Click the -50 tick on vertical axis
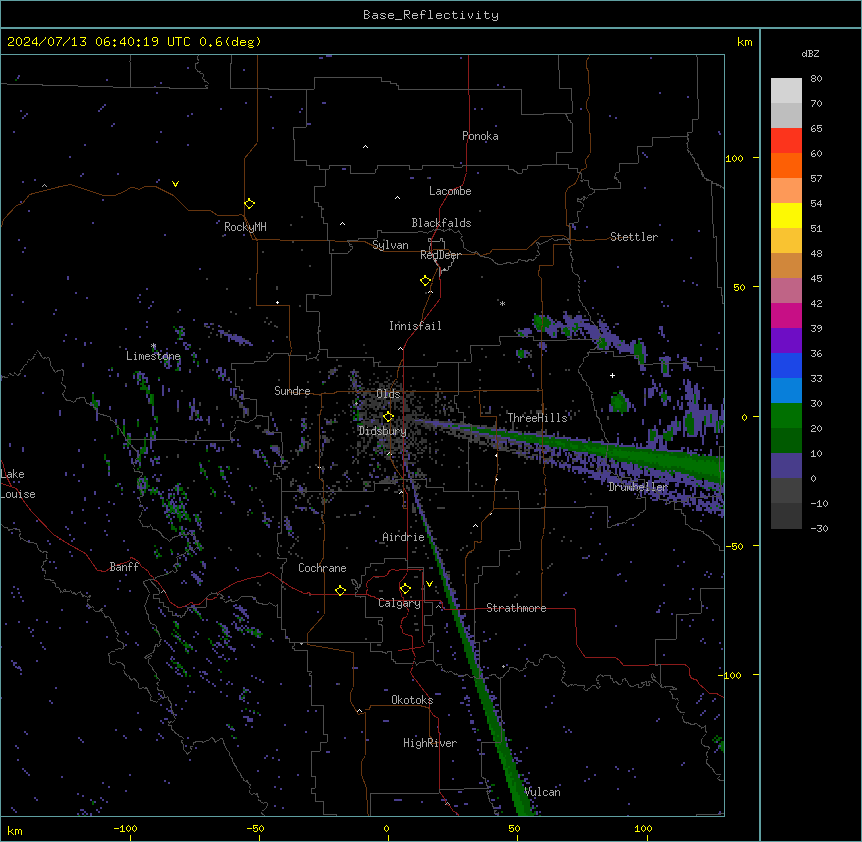862x842 pixels. pos(734,546)
